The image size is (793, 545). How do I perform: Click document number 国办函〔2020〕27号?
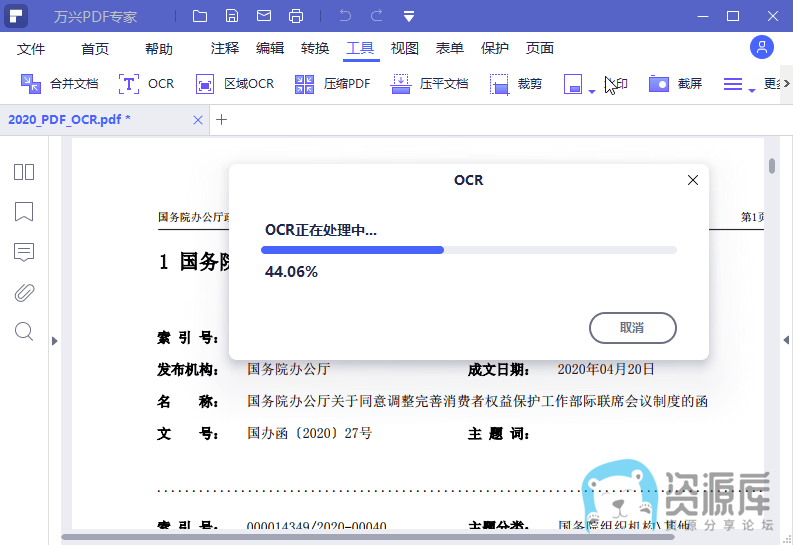click(x=310, y=433)
